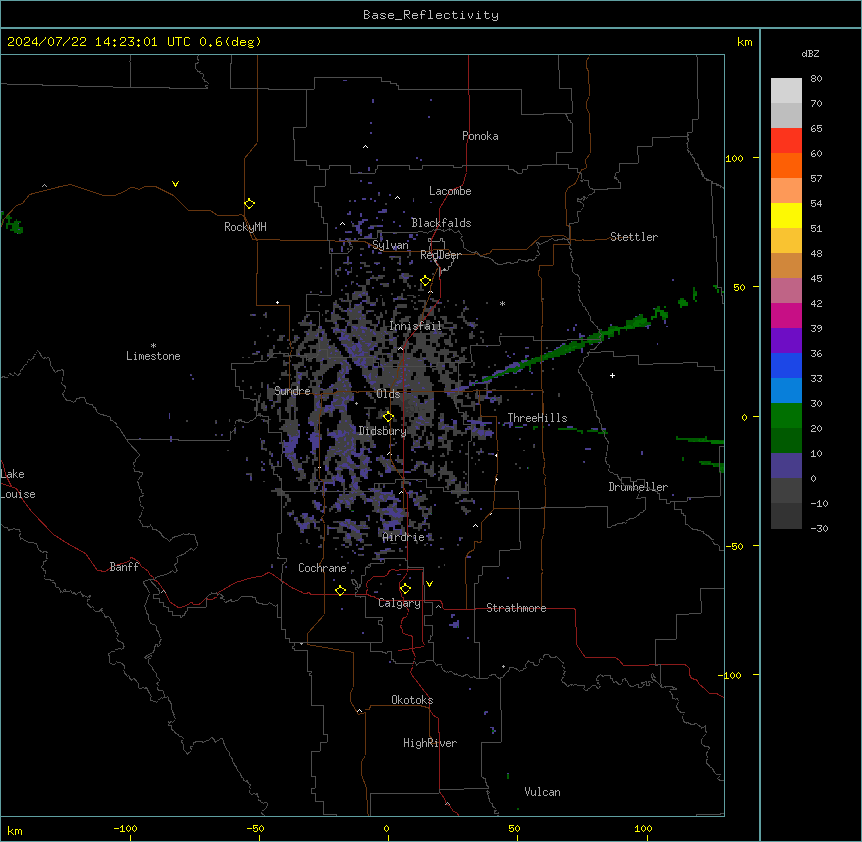Pick the blue 33-36 dBZ legend swatch
Image resolution: width=862 pixels, height=842 pixels.
[x=786, y=365]
